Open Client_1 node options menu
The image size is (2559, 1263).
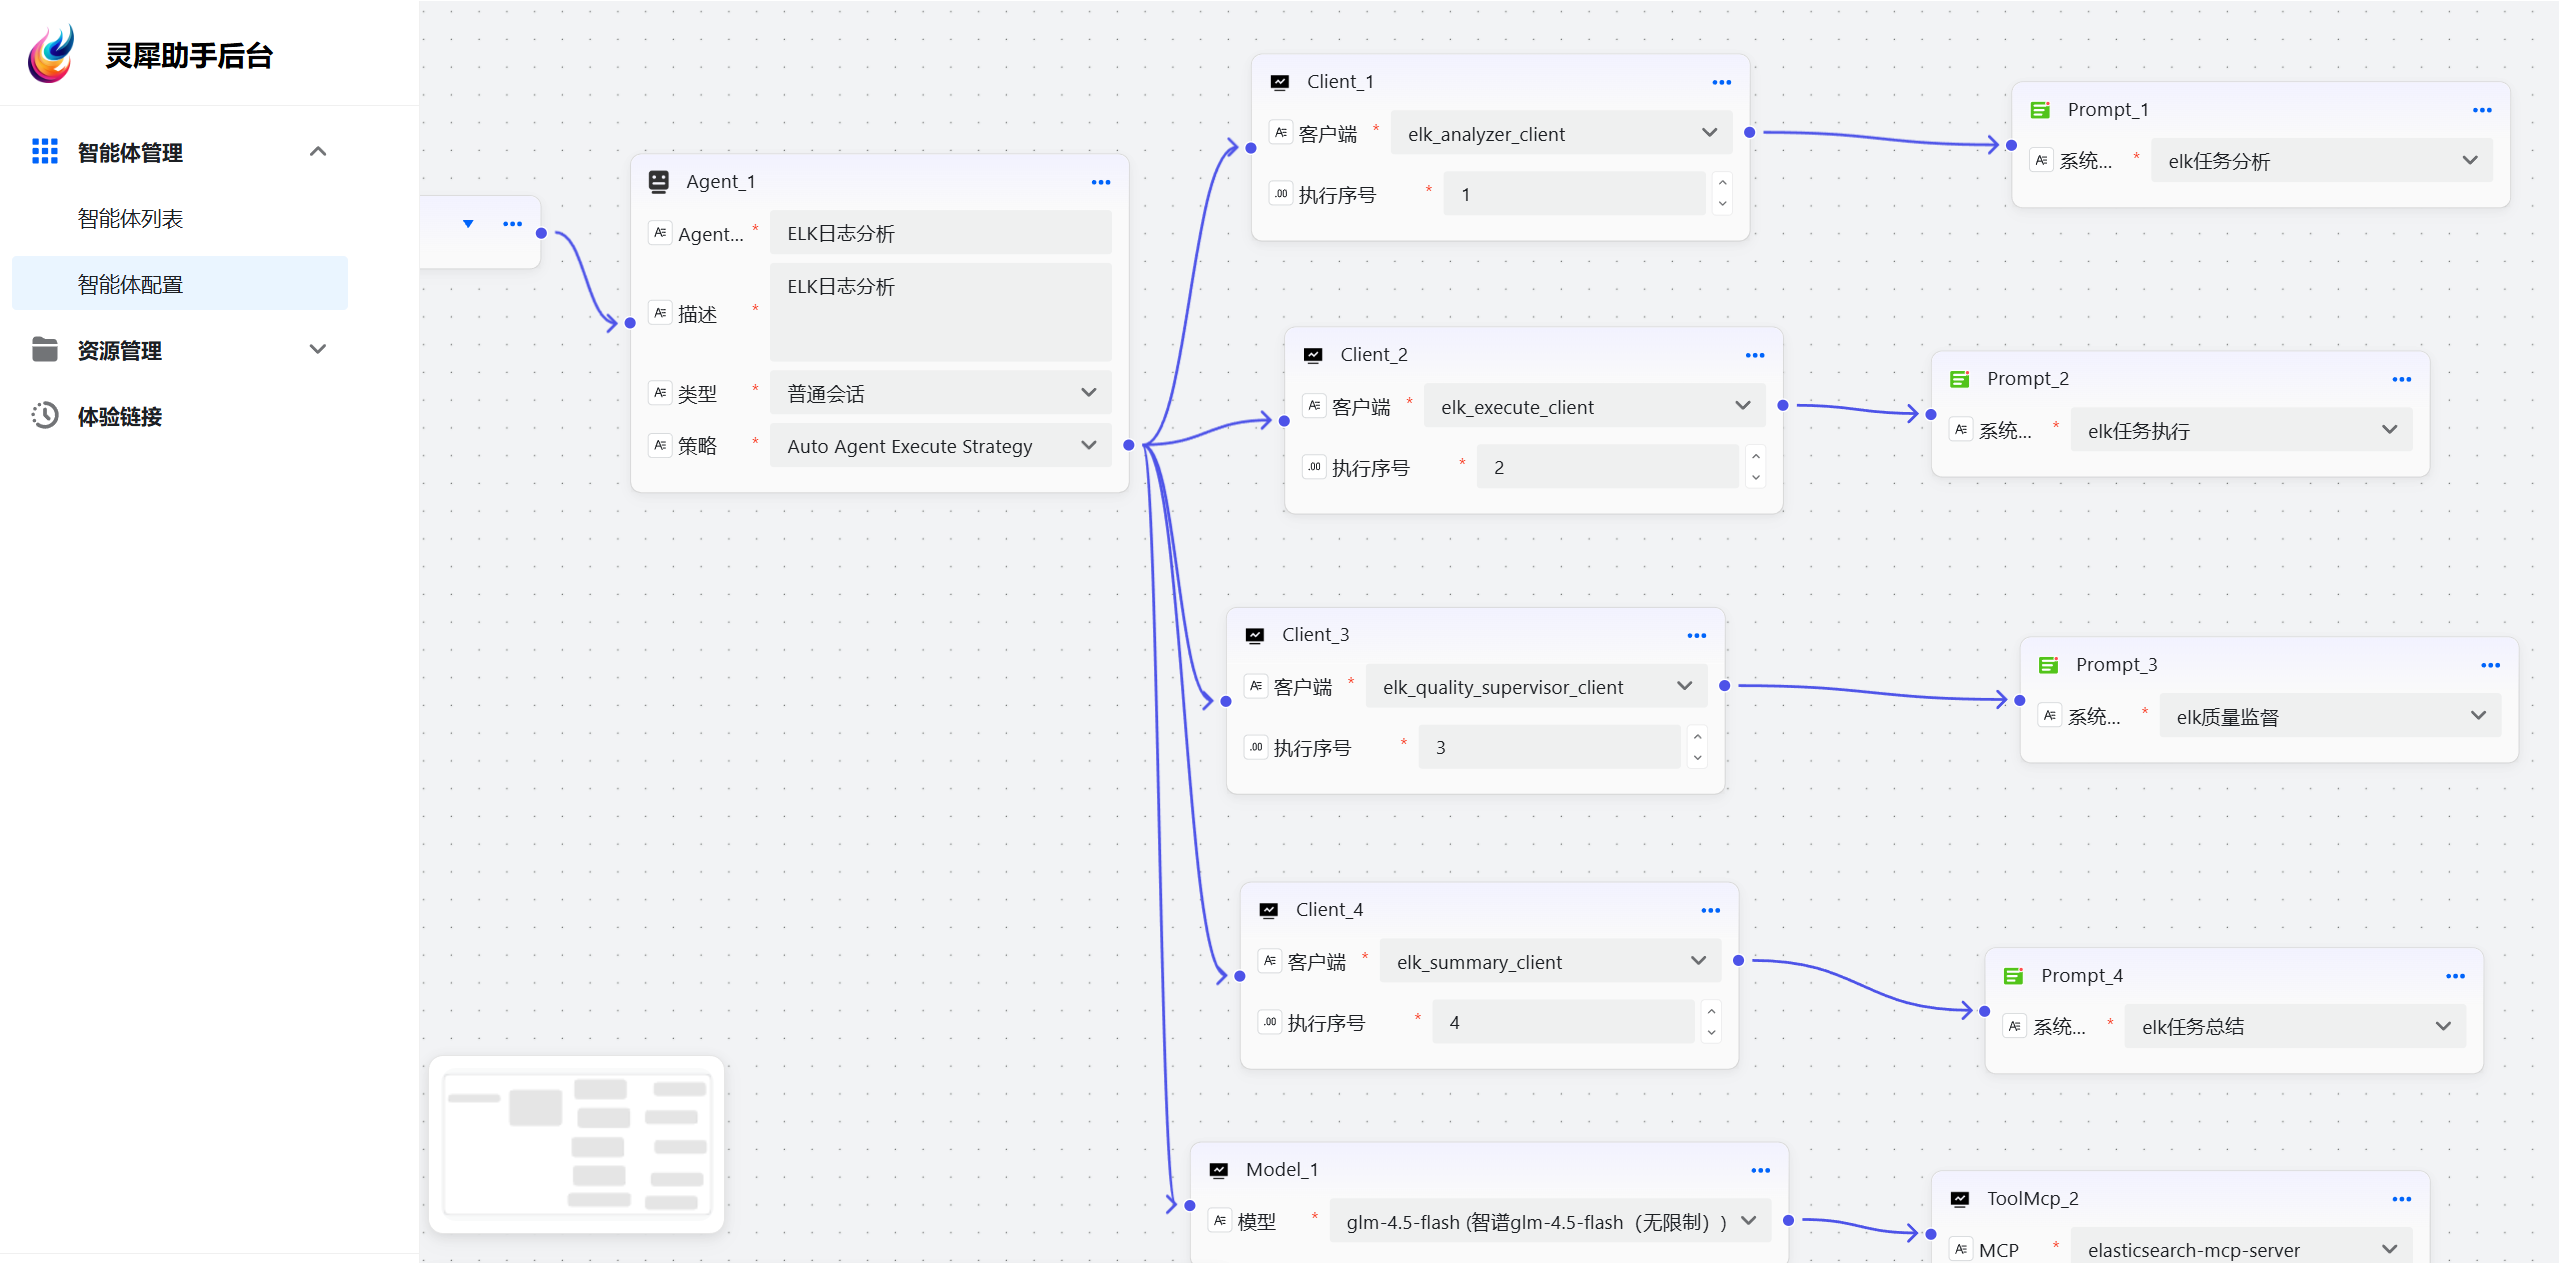point(1721,82)
